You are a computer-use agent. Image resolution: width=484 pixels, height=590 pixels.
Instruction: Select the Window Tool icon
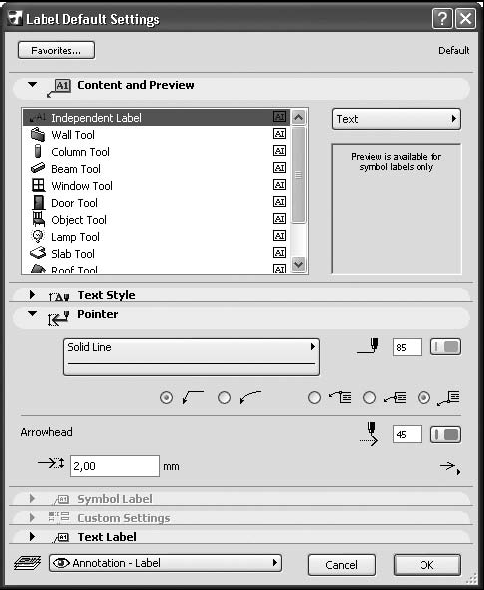38,186
